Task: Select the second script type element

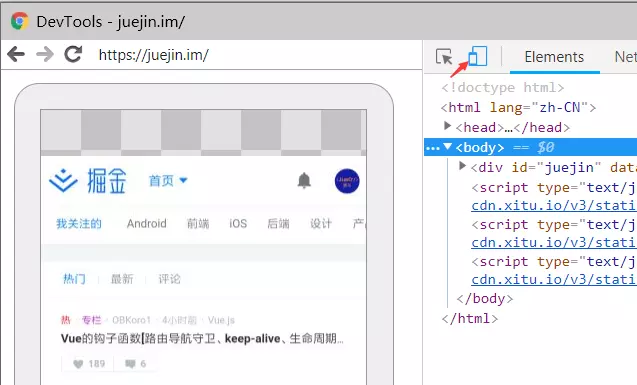Action: coord(554,225)
